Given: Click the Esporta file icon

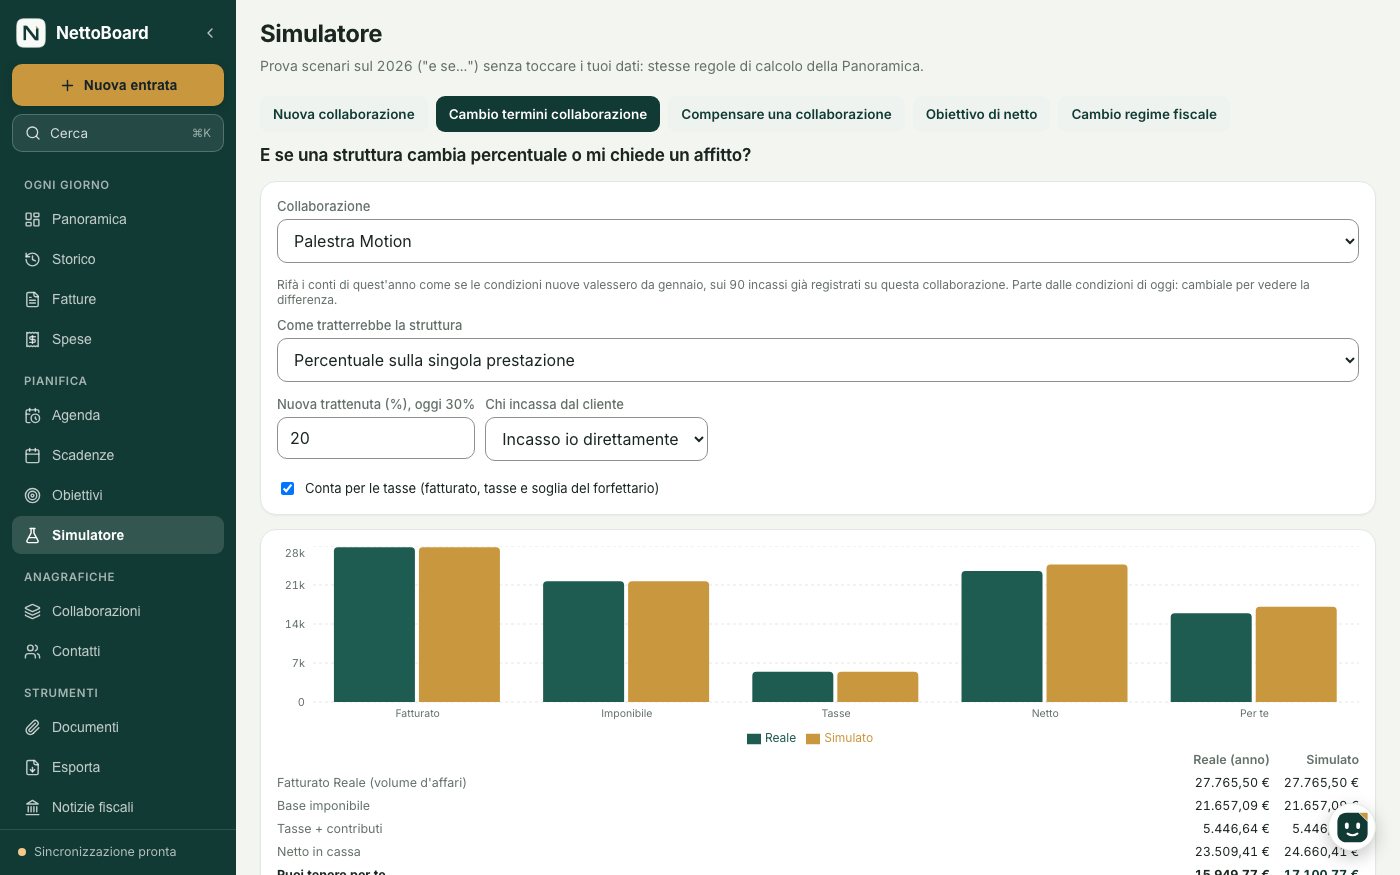Looking at the screenshot, I should (x=32, y=767).
